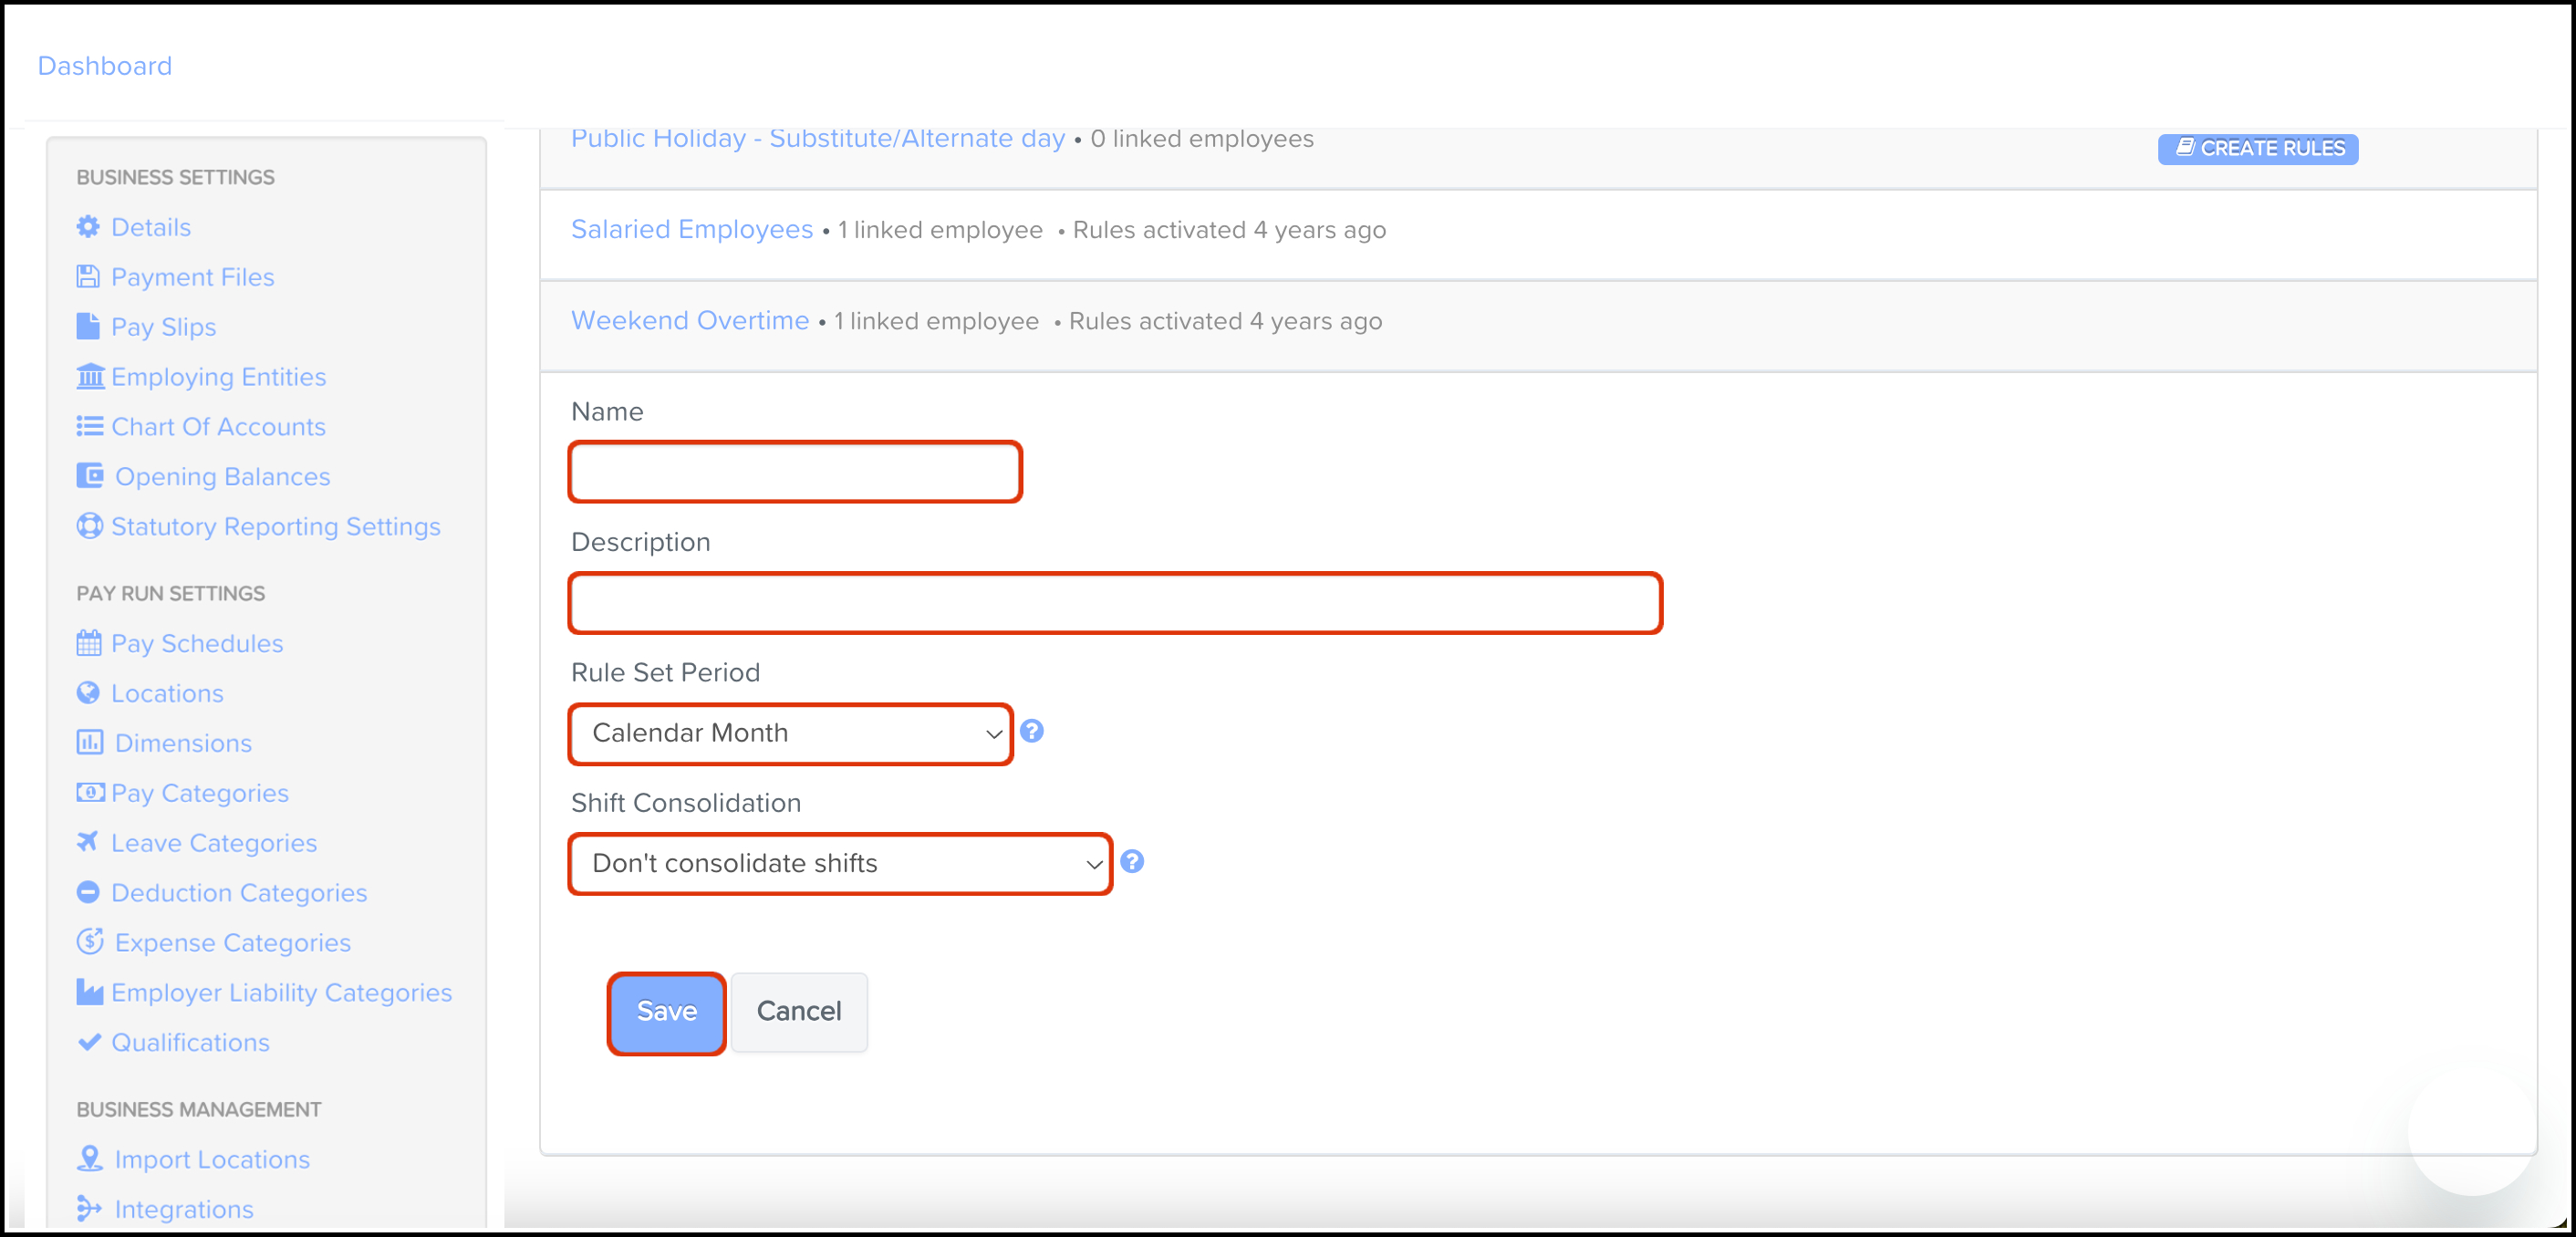Click the Qualifications checkmark icon
Image resolution: width=2576 pixels, height=1237 pixels.
click(x=89, y=1042)
